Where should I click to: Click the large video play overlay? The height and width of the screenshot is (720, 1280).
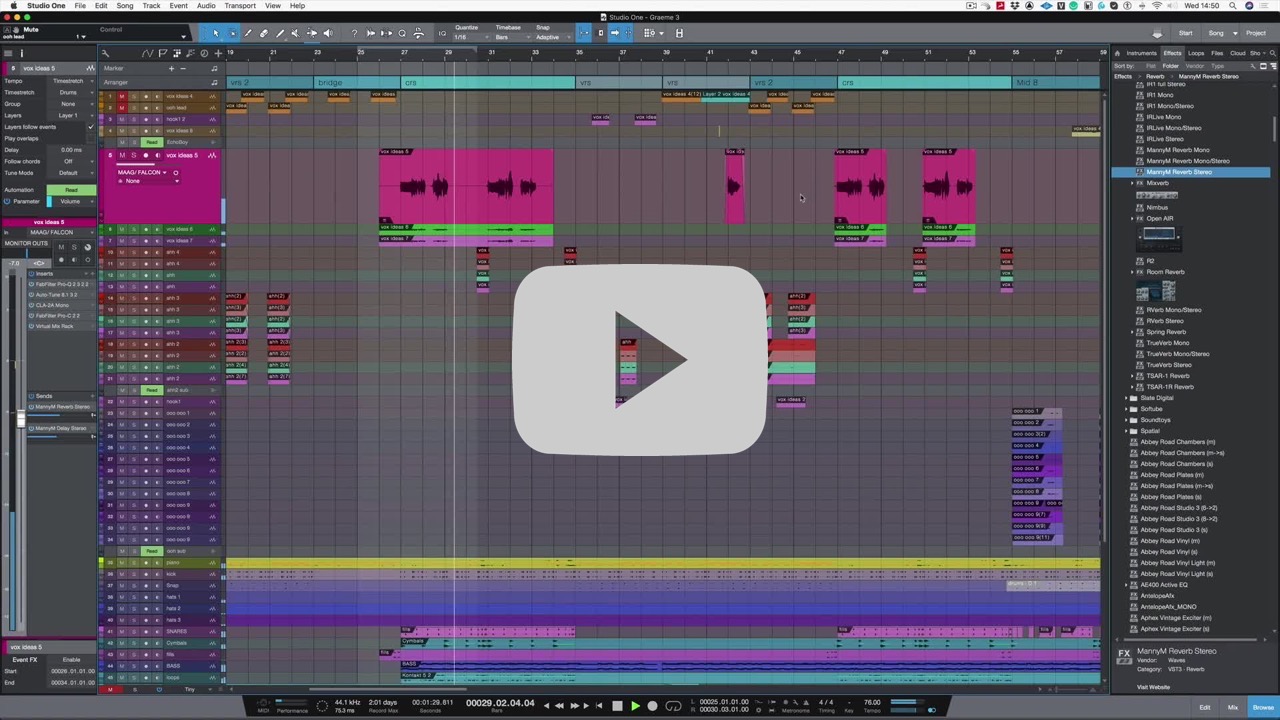point(640,360)
